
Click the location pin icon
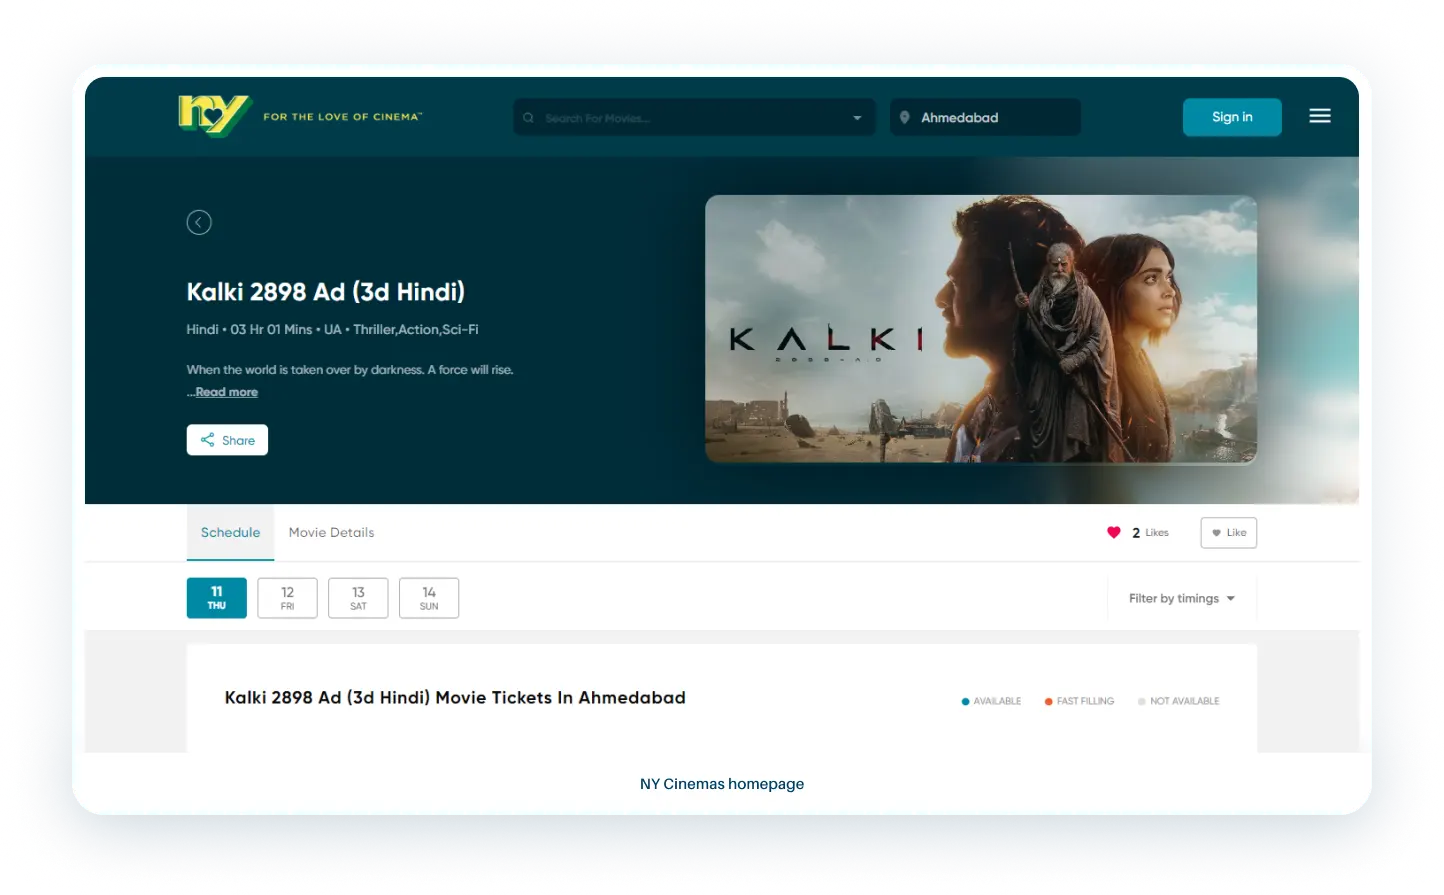point(904,117)
